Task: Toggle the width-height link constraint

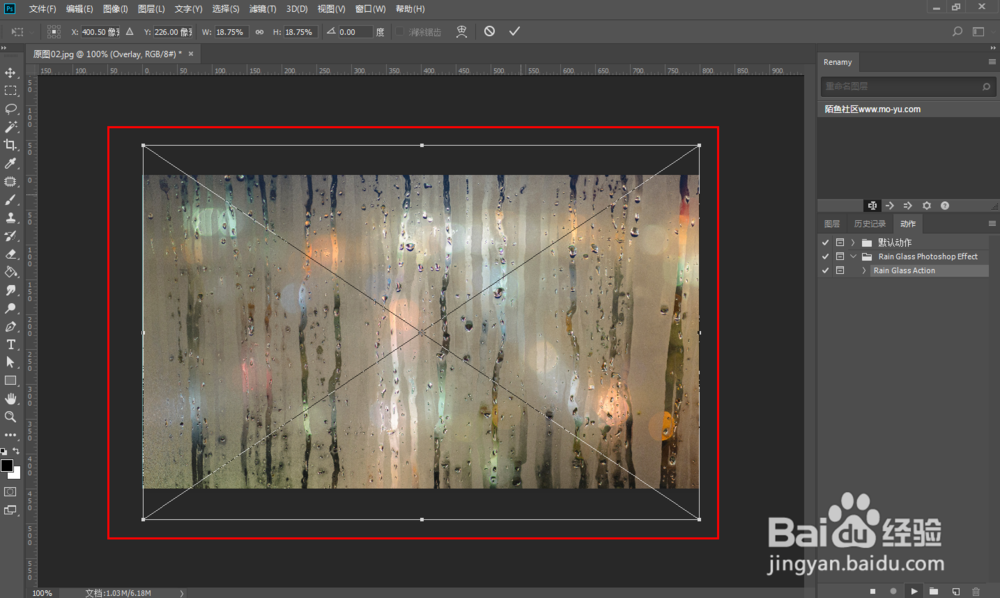Action: 260,31
